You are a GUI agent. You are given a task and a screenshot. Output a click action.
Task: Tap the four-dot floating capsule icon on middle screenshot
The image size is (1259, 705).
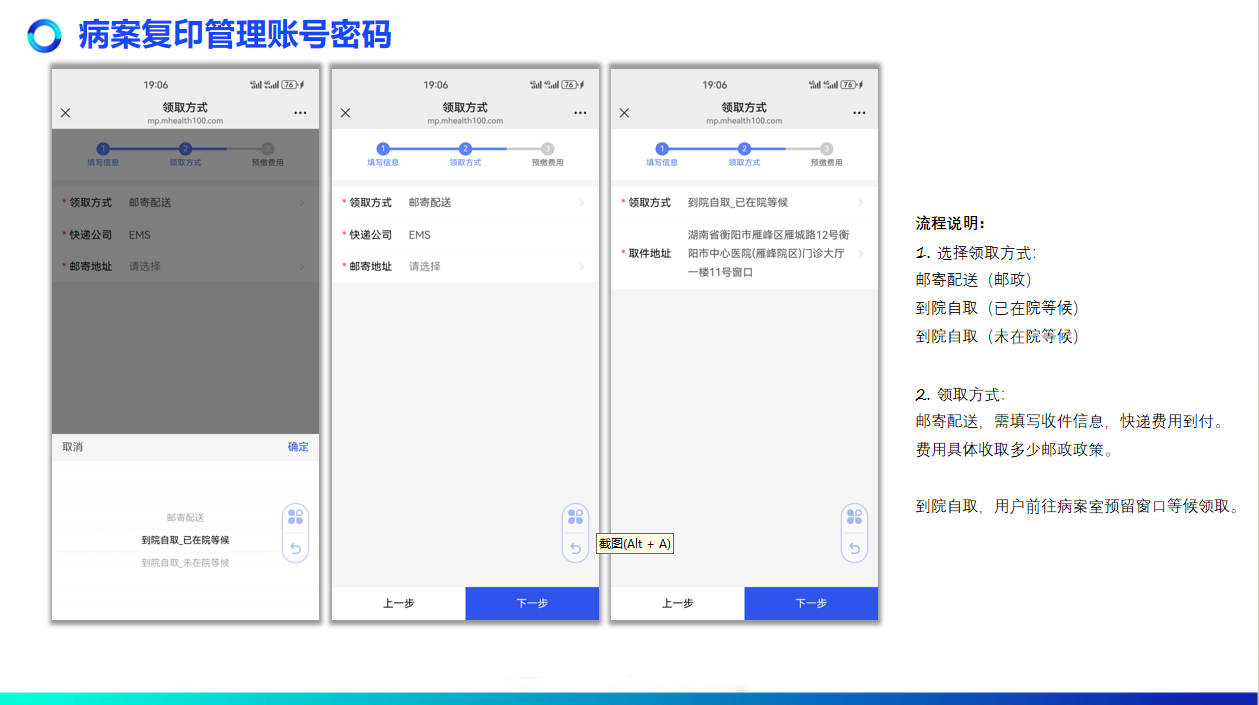tap(574, 516)
